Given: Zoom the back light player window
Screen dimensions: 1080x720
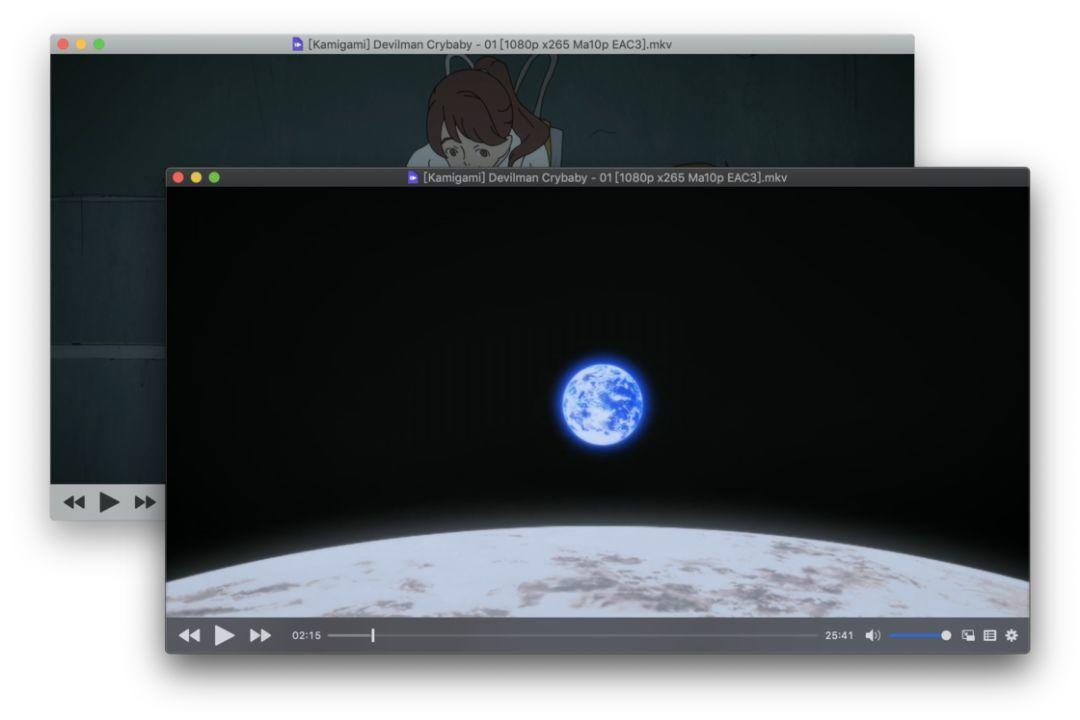Looking at the screenshot, I should click(x=99, y=44).
